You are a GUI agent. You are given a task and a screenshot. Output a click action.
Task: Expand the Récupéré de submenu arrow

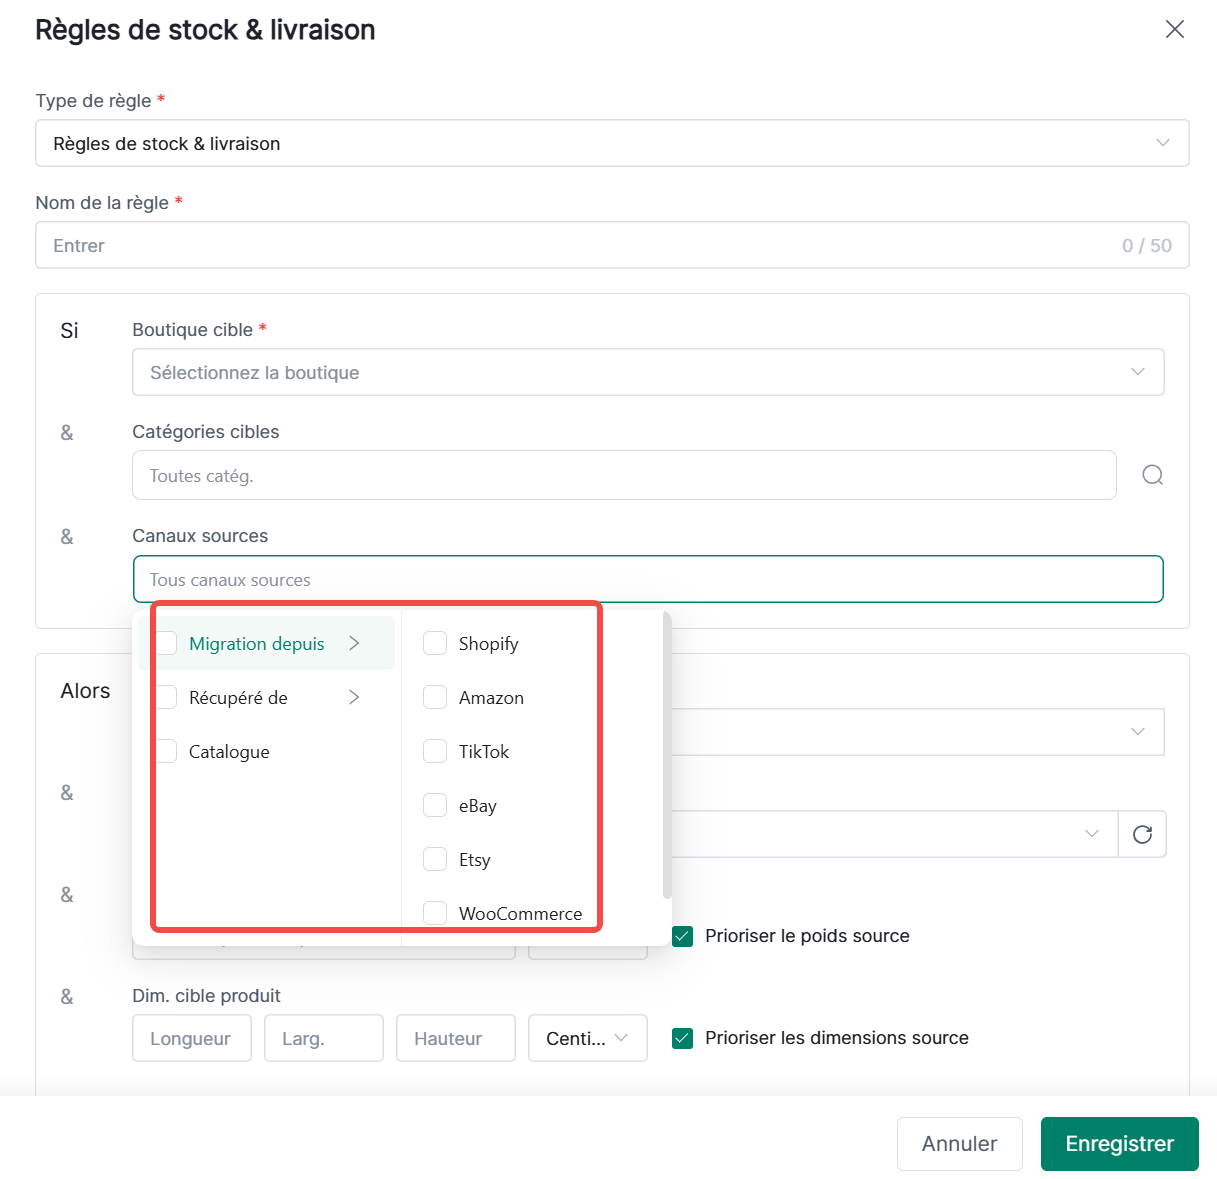tap(354, 697)
